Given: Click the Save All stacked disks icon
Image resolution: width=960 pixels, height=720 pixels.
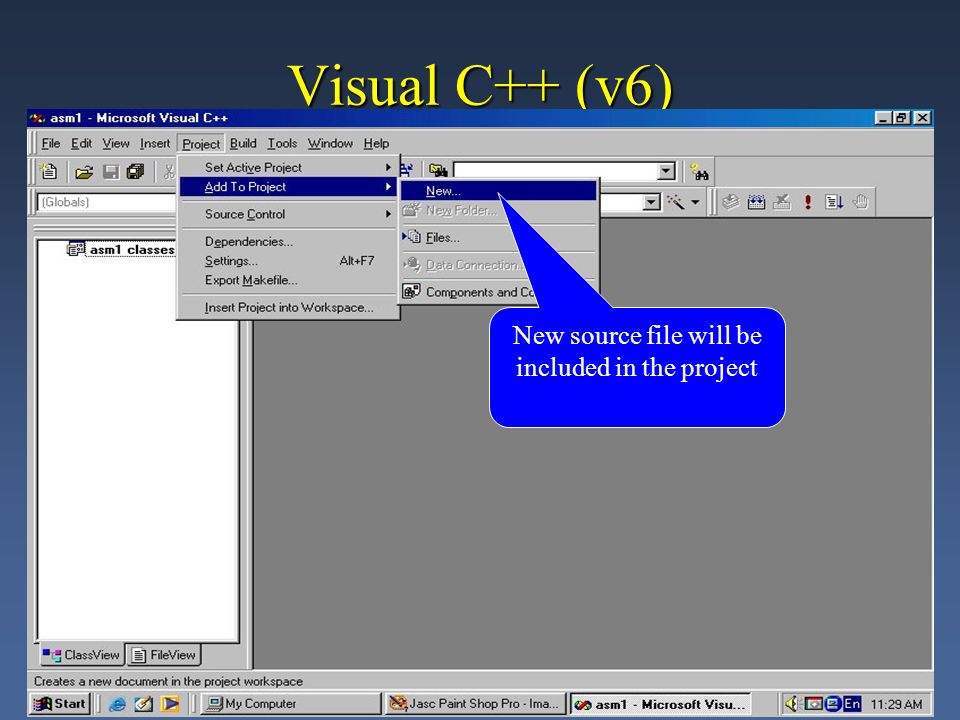Looking at the screenshot, I should tap(135, 172).
